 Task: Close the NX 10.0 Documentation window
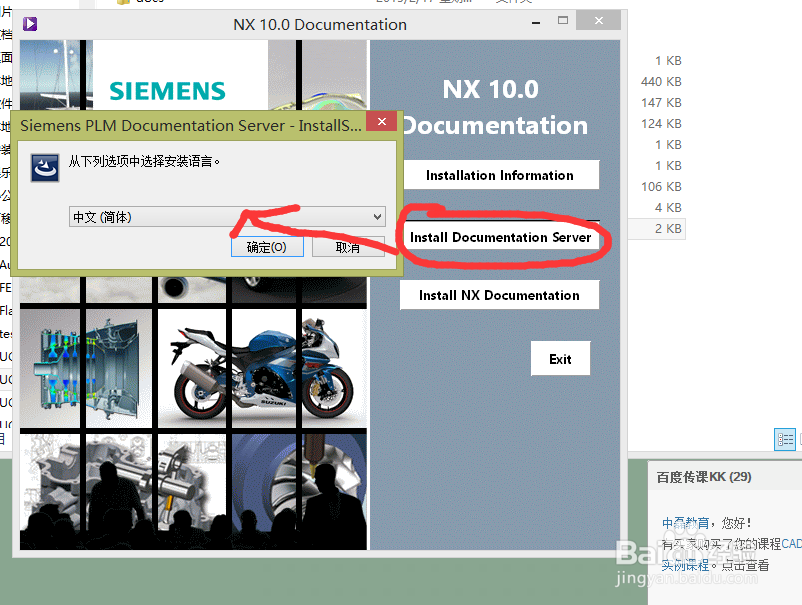click(x=598, y=20)
